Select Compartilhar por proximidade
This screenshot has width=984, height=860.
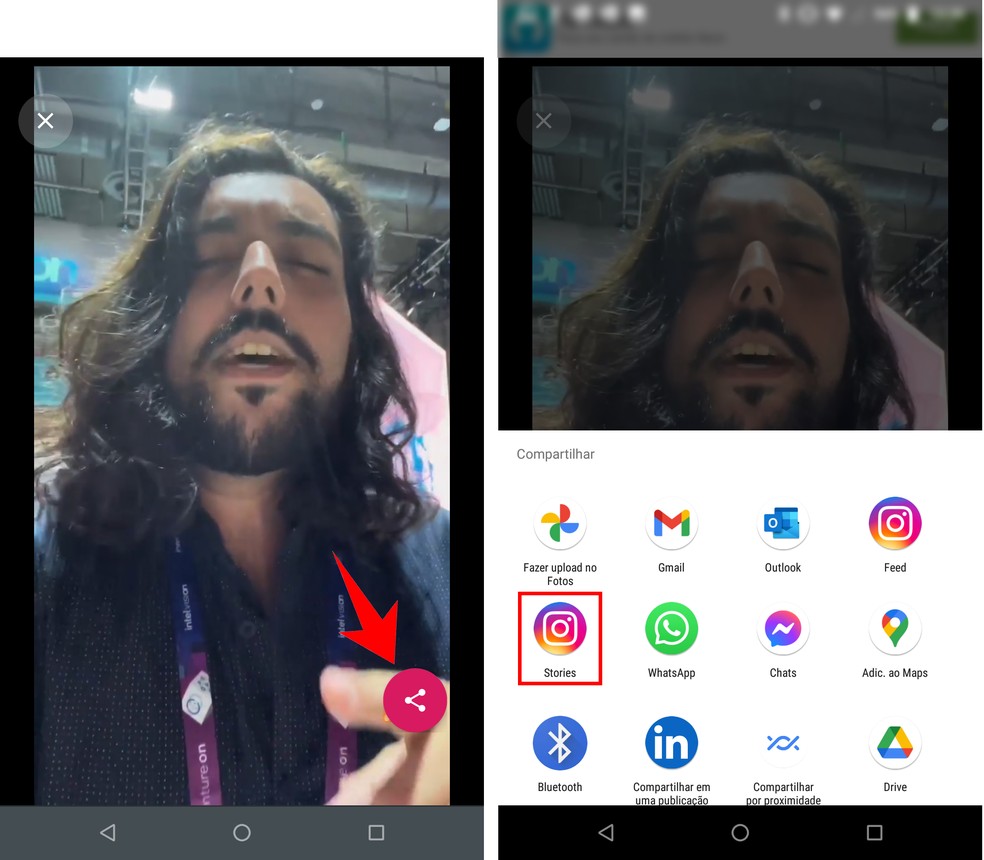tap(783, 760)
